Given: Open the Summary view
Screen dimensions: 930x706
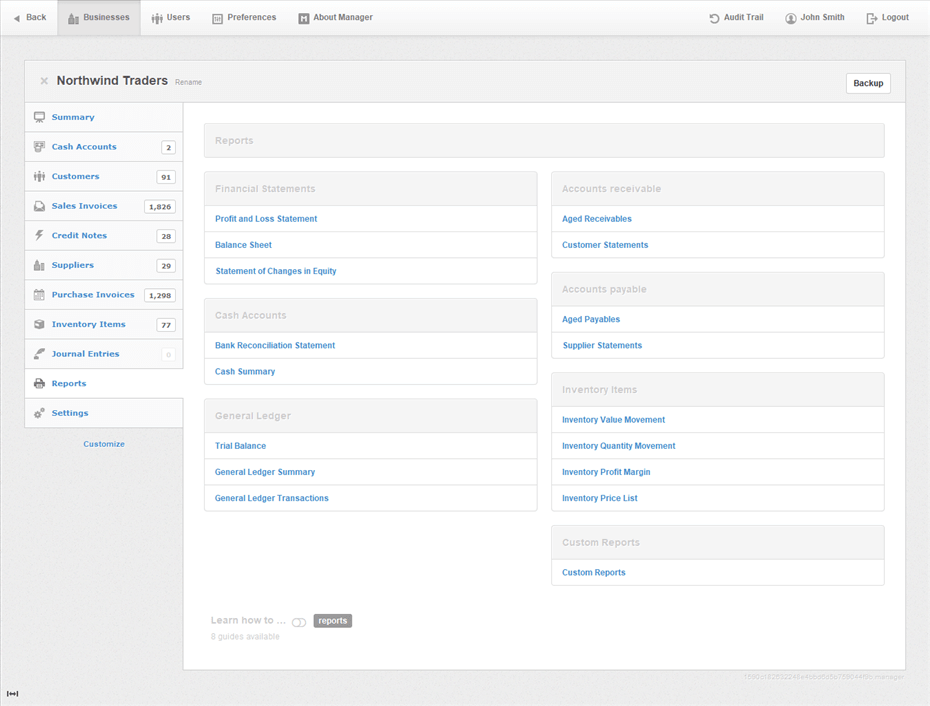Looking at the screenshot, I should click(x=73, y=117).
